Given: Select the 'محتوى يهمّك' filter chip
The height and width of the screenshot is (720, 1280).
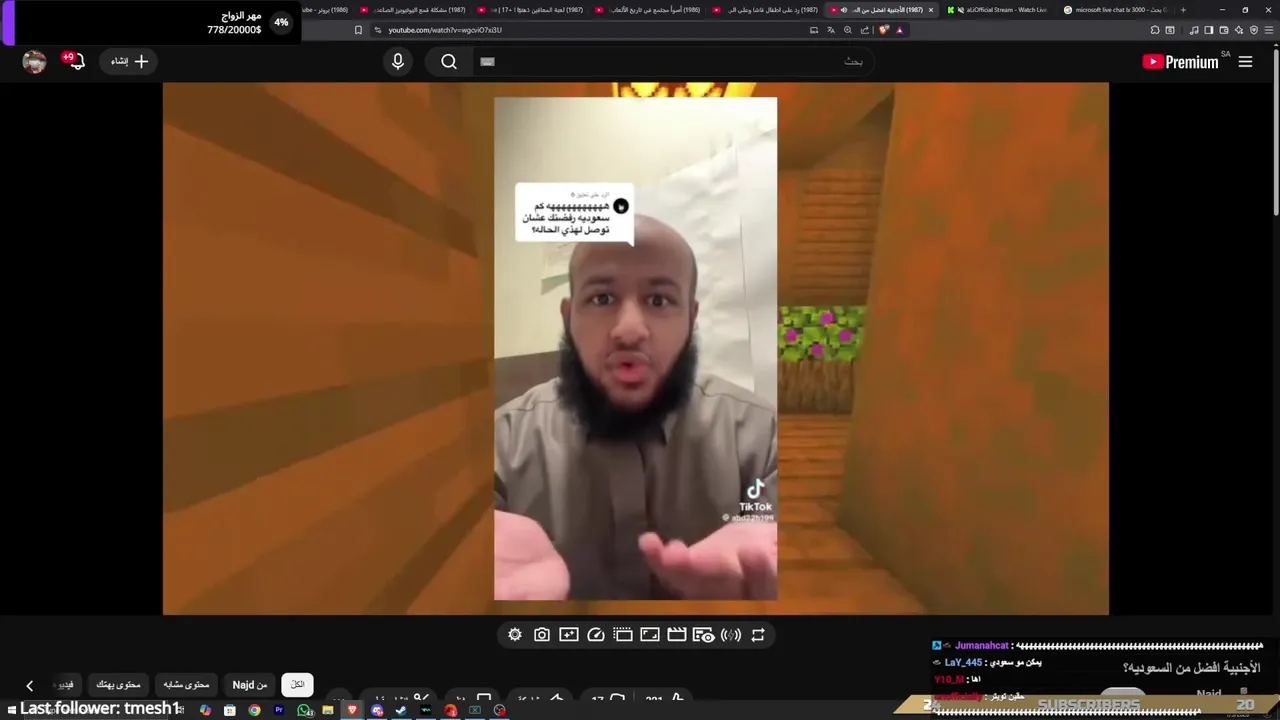Looking at the screenshot, I should click(x=118, y=685).
